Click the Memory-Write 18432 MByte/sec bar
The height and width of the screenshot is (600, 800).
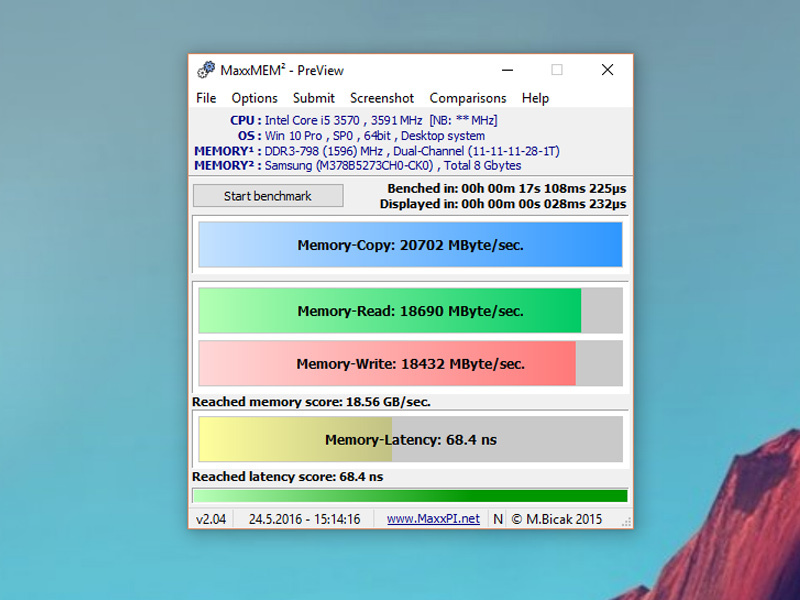tap(410, 364)
